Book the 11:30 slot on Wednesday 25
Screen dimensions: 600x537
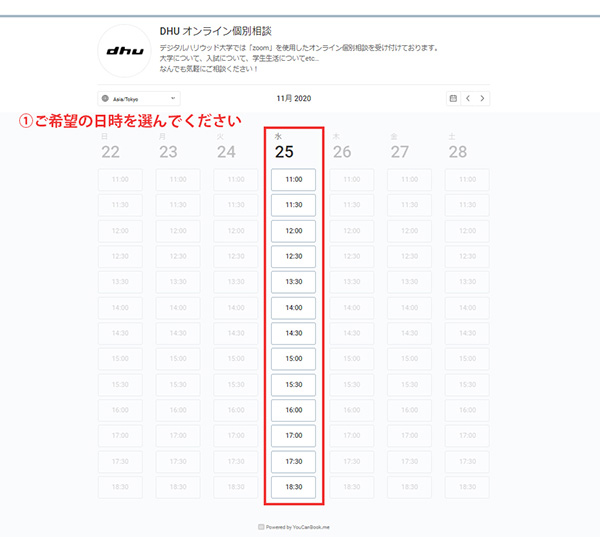tap(293, 205)
